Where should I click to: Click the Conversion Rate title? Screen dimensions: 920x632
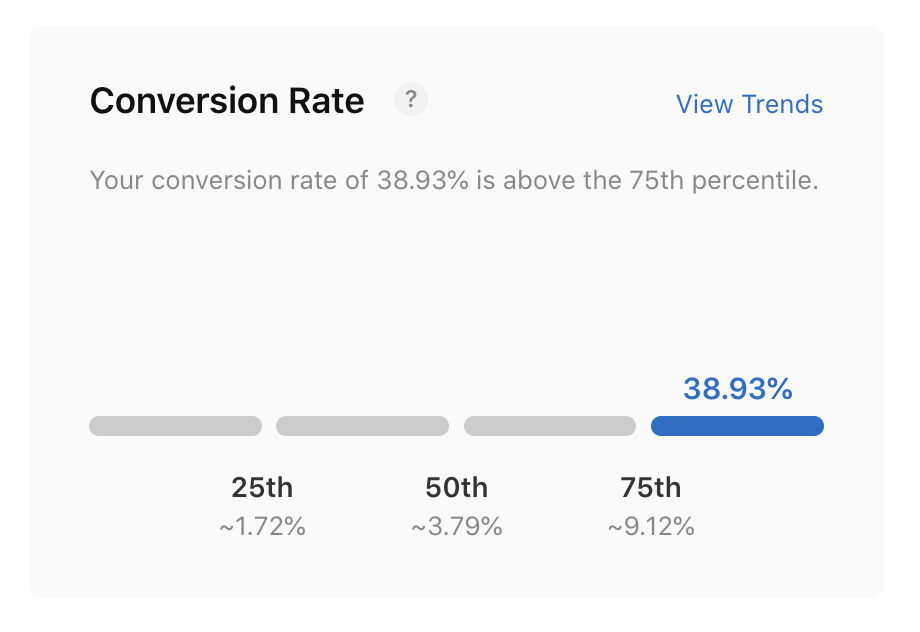[226, 100]
